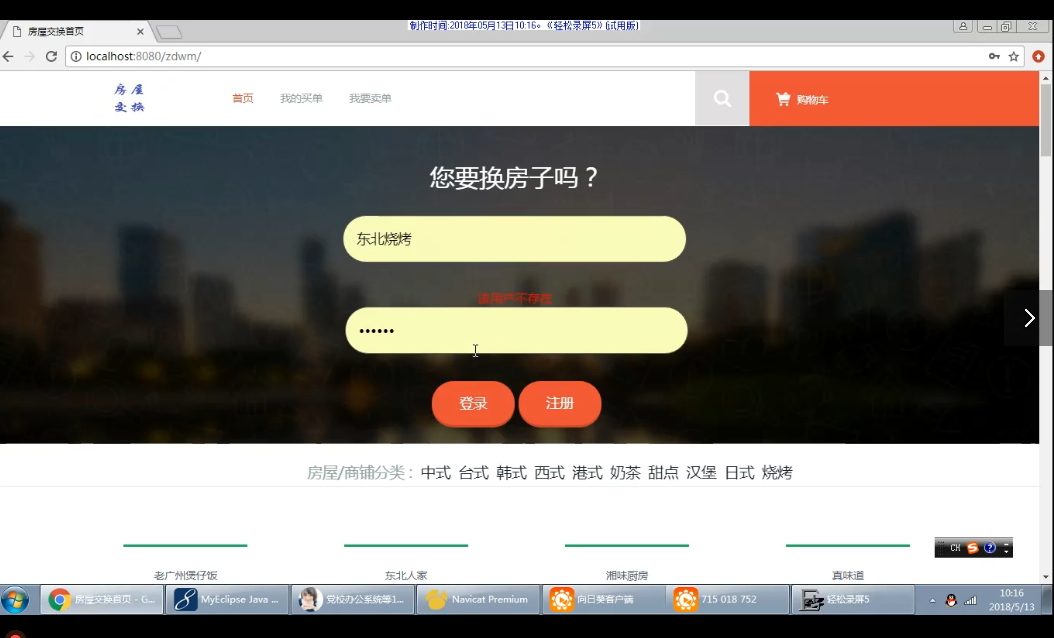This screenshot has width=1054, height=638.
Task: Click the 您要换房子吗？ heading
Action: pos(514,177)
